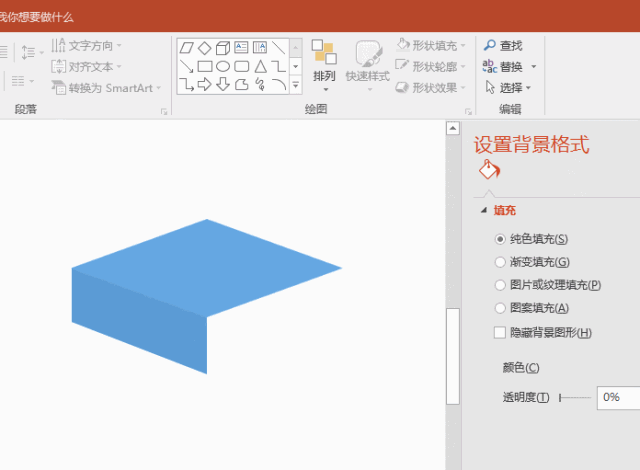The height and width of the screenshot is (470, 640).
Task: Open the Arrange (排列) menu
Action: pos(324,65)
